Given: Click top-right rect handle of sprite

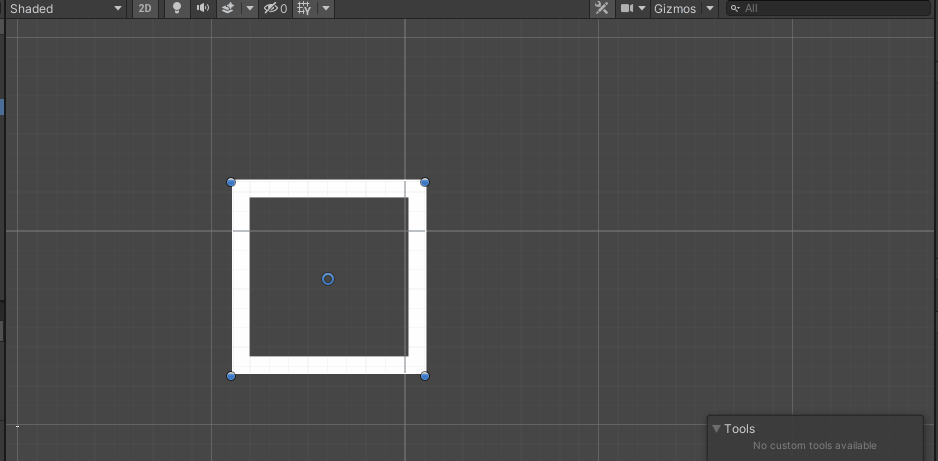Looking at the screenshot, I should [425, 182].
